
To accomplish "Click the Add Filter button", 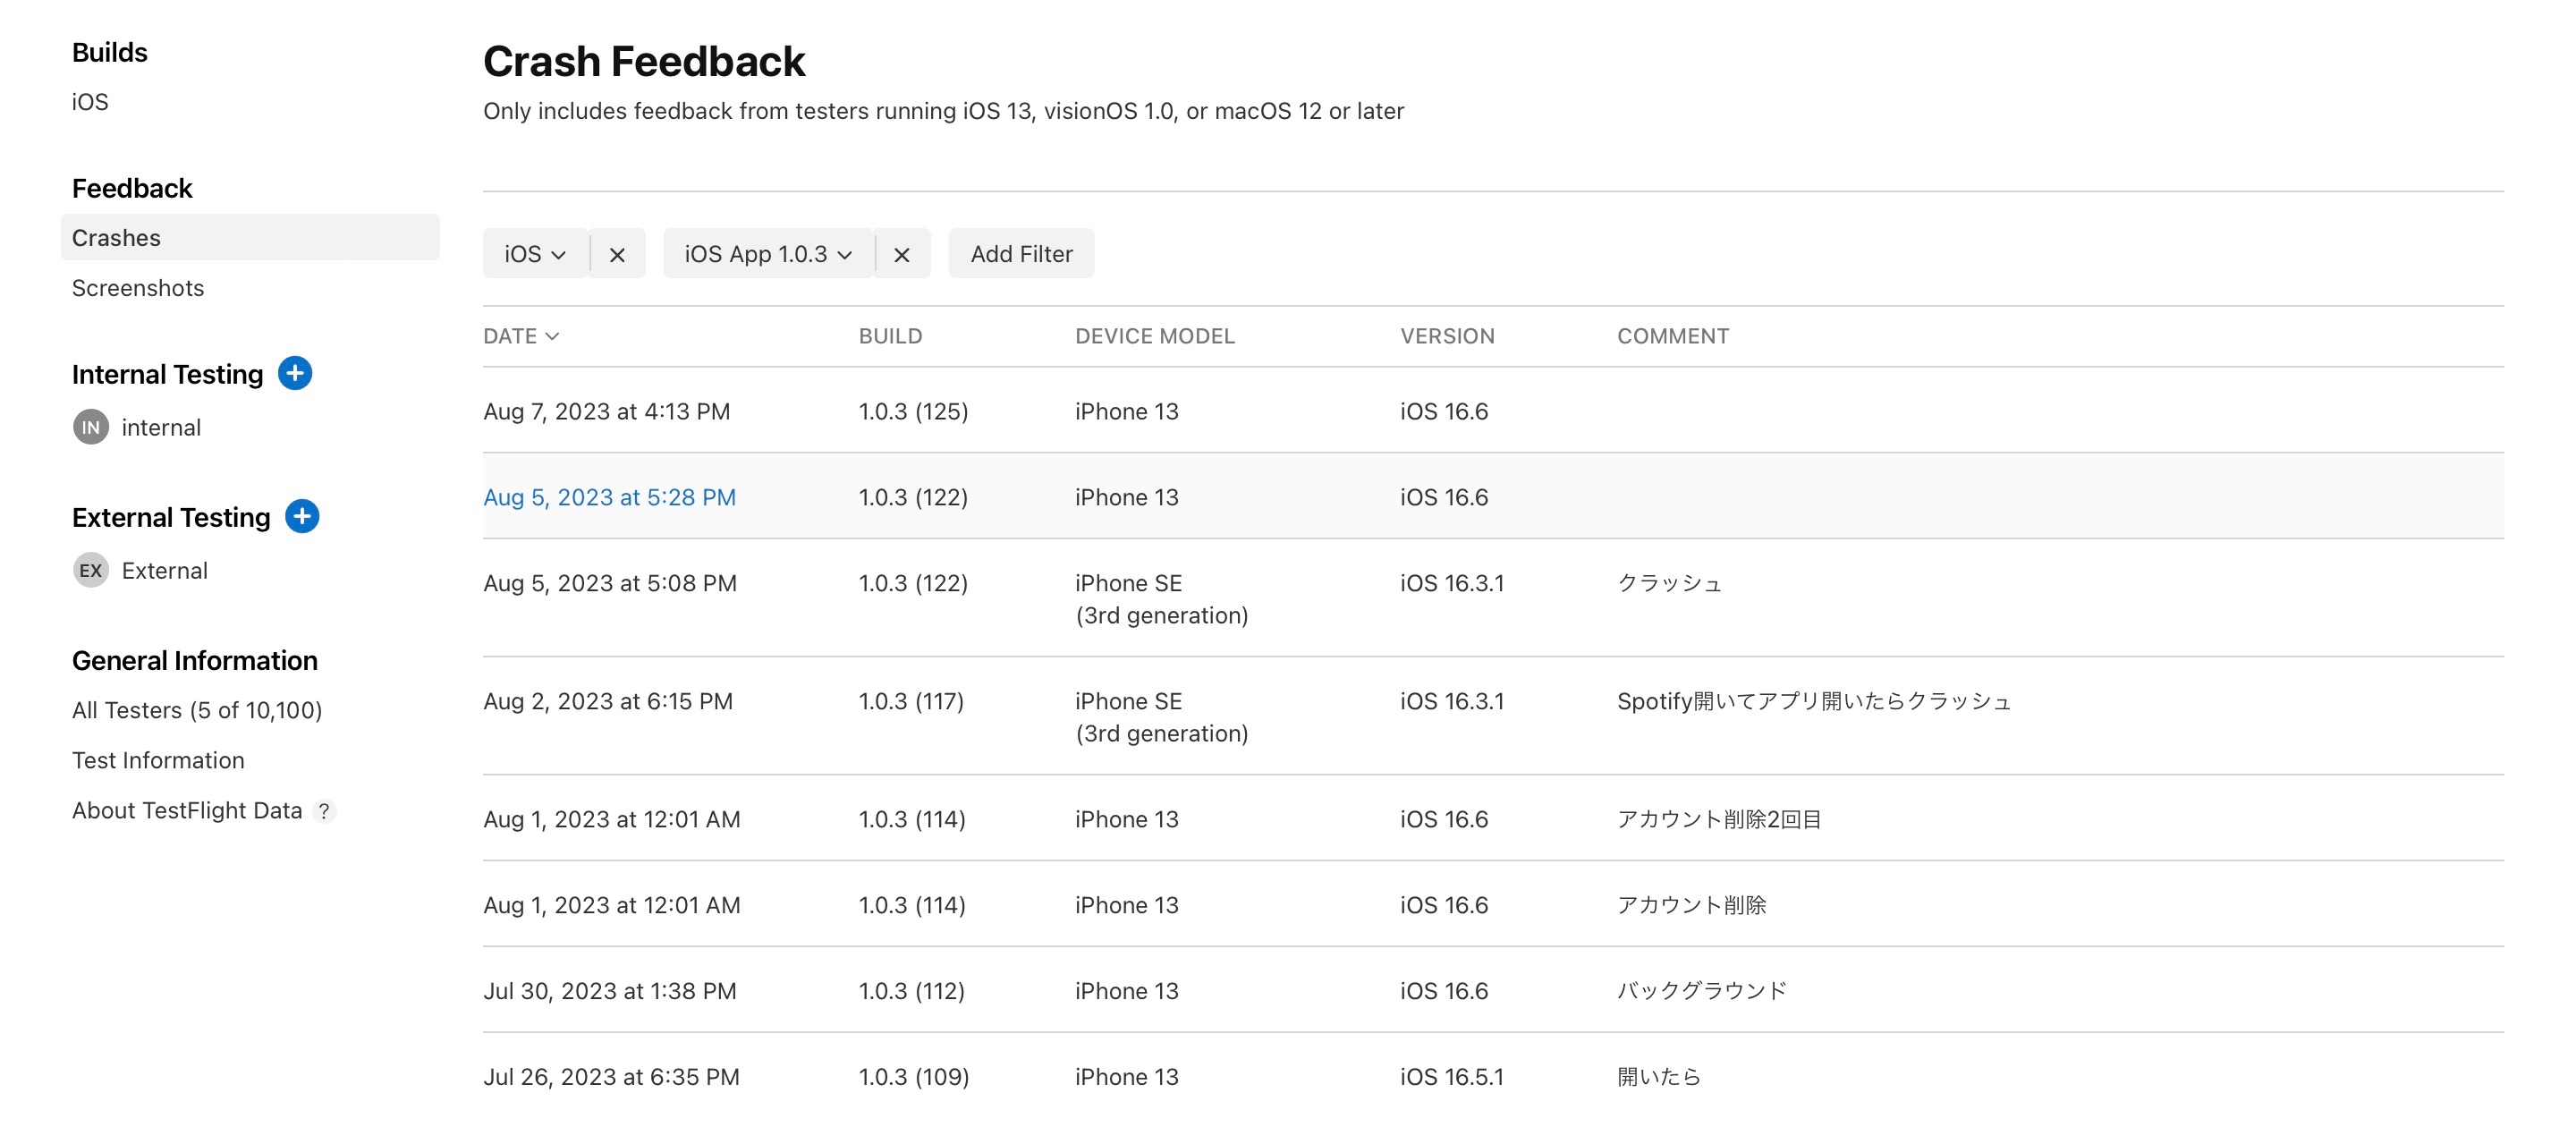I will (x=1021, y=254).
